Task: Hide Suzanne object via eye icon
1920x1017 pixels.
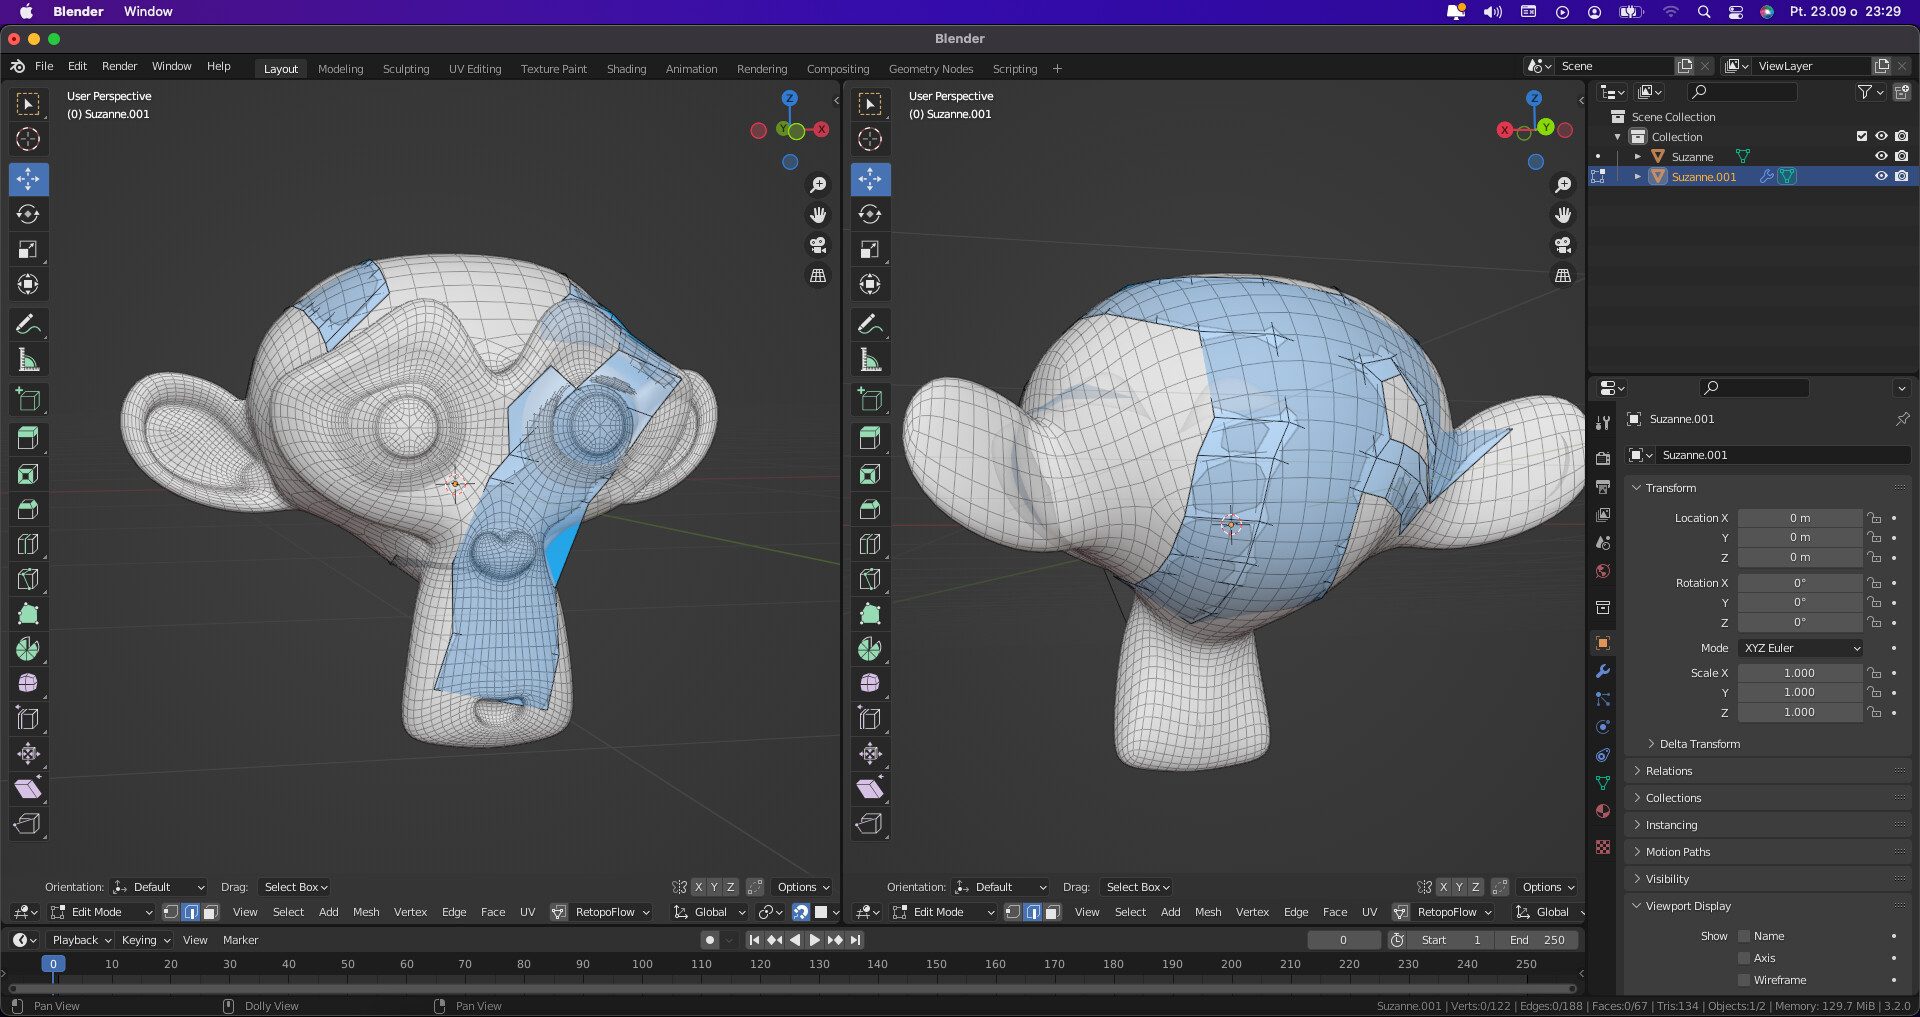Action: pos(1881,156)
